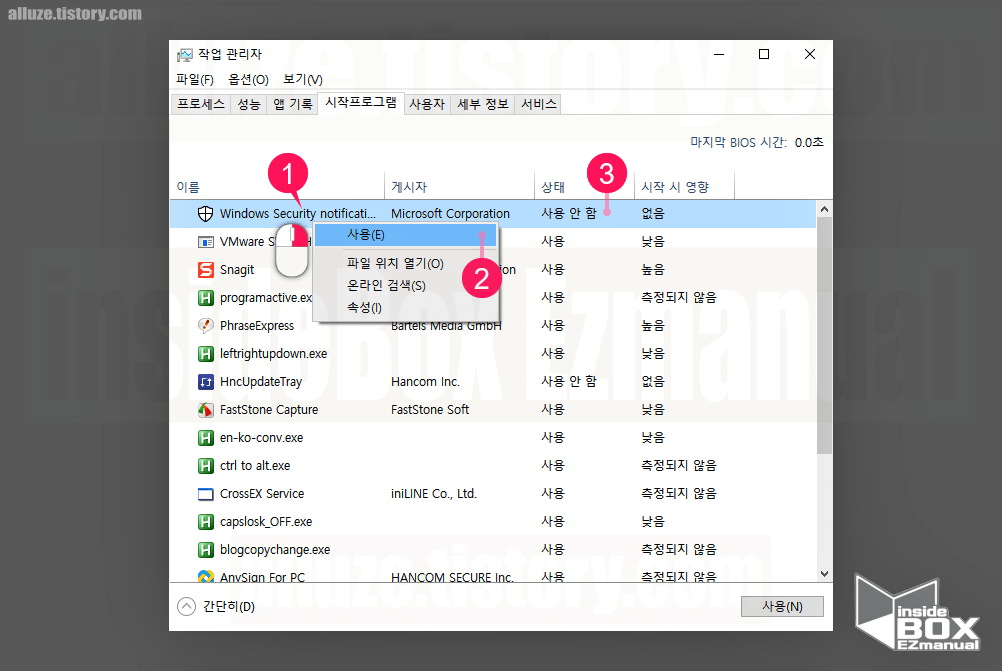Click the Hancom Inc. publisher cell
This screenshot has height=671, width=1002.
(x=425, y=382)
